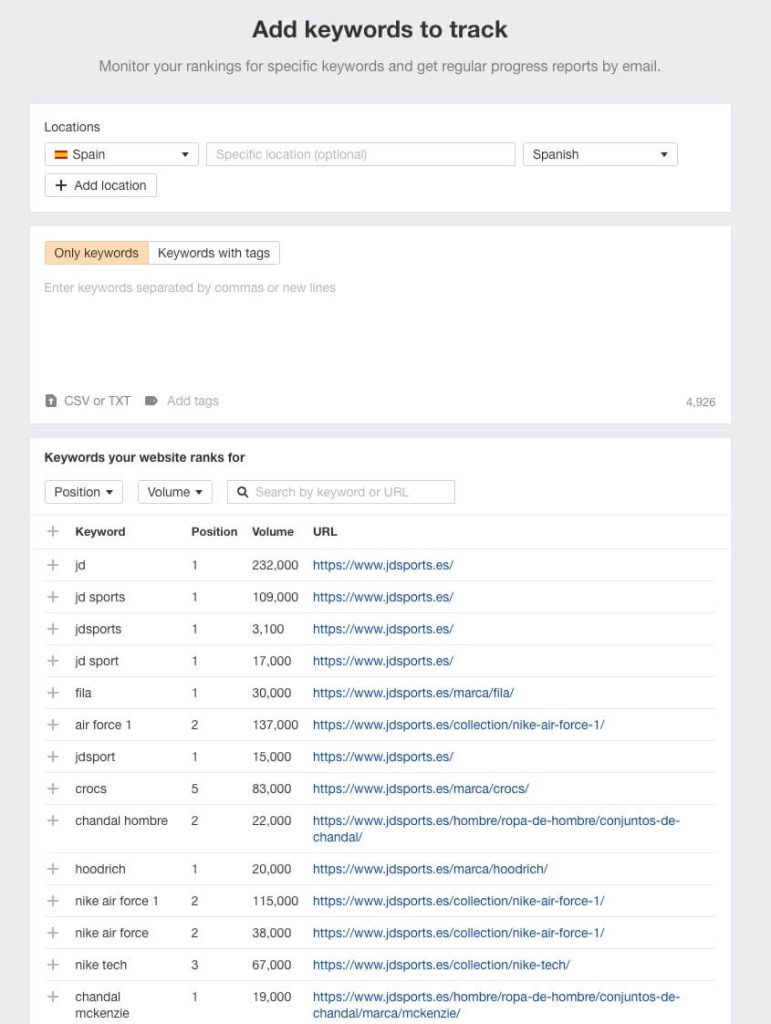Open the nike-tech collection URL link
Screen dimensions: 771x1024
[x=441, y=965]
